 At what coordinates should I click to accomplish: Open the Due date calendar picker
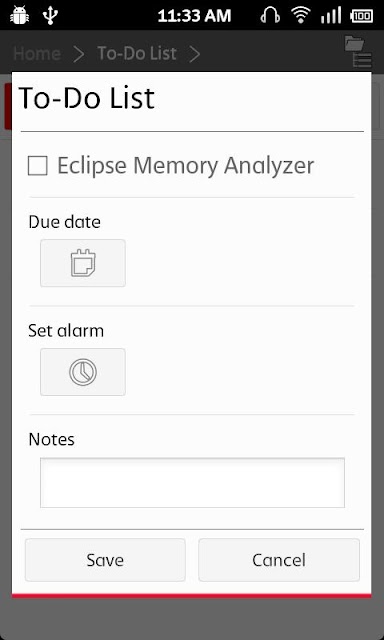pyautogui.click(x=83, y=263)
